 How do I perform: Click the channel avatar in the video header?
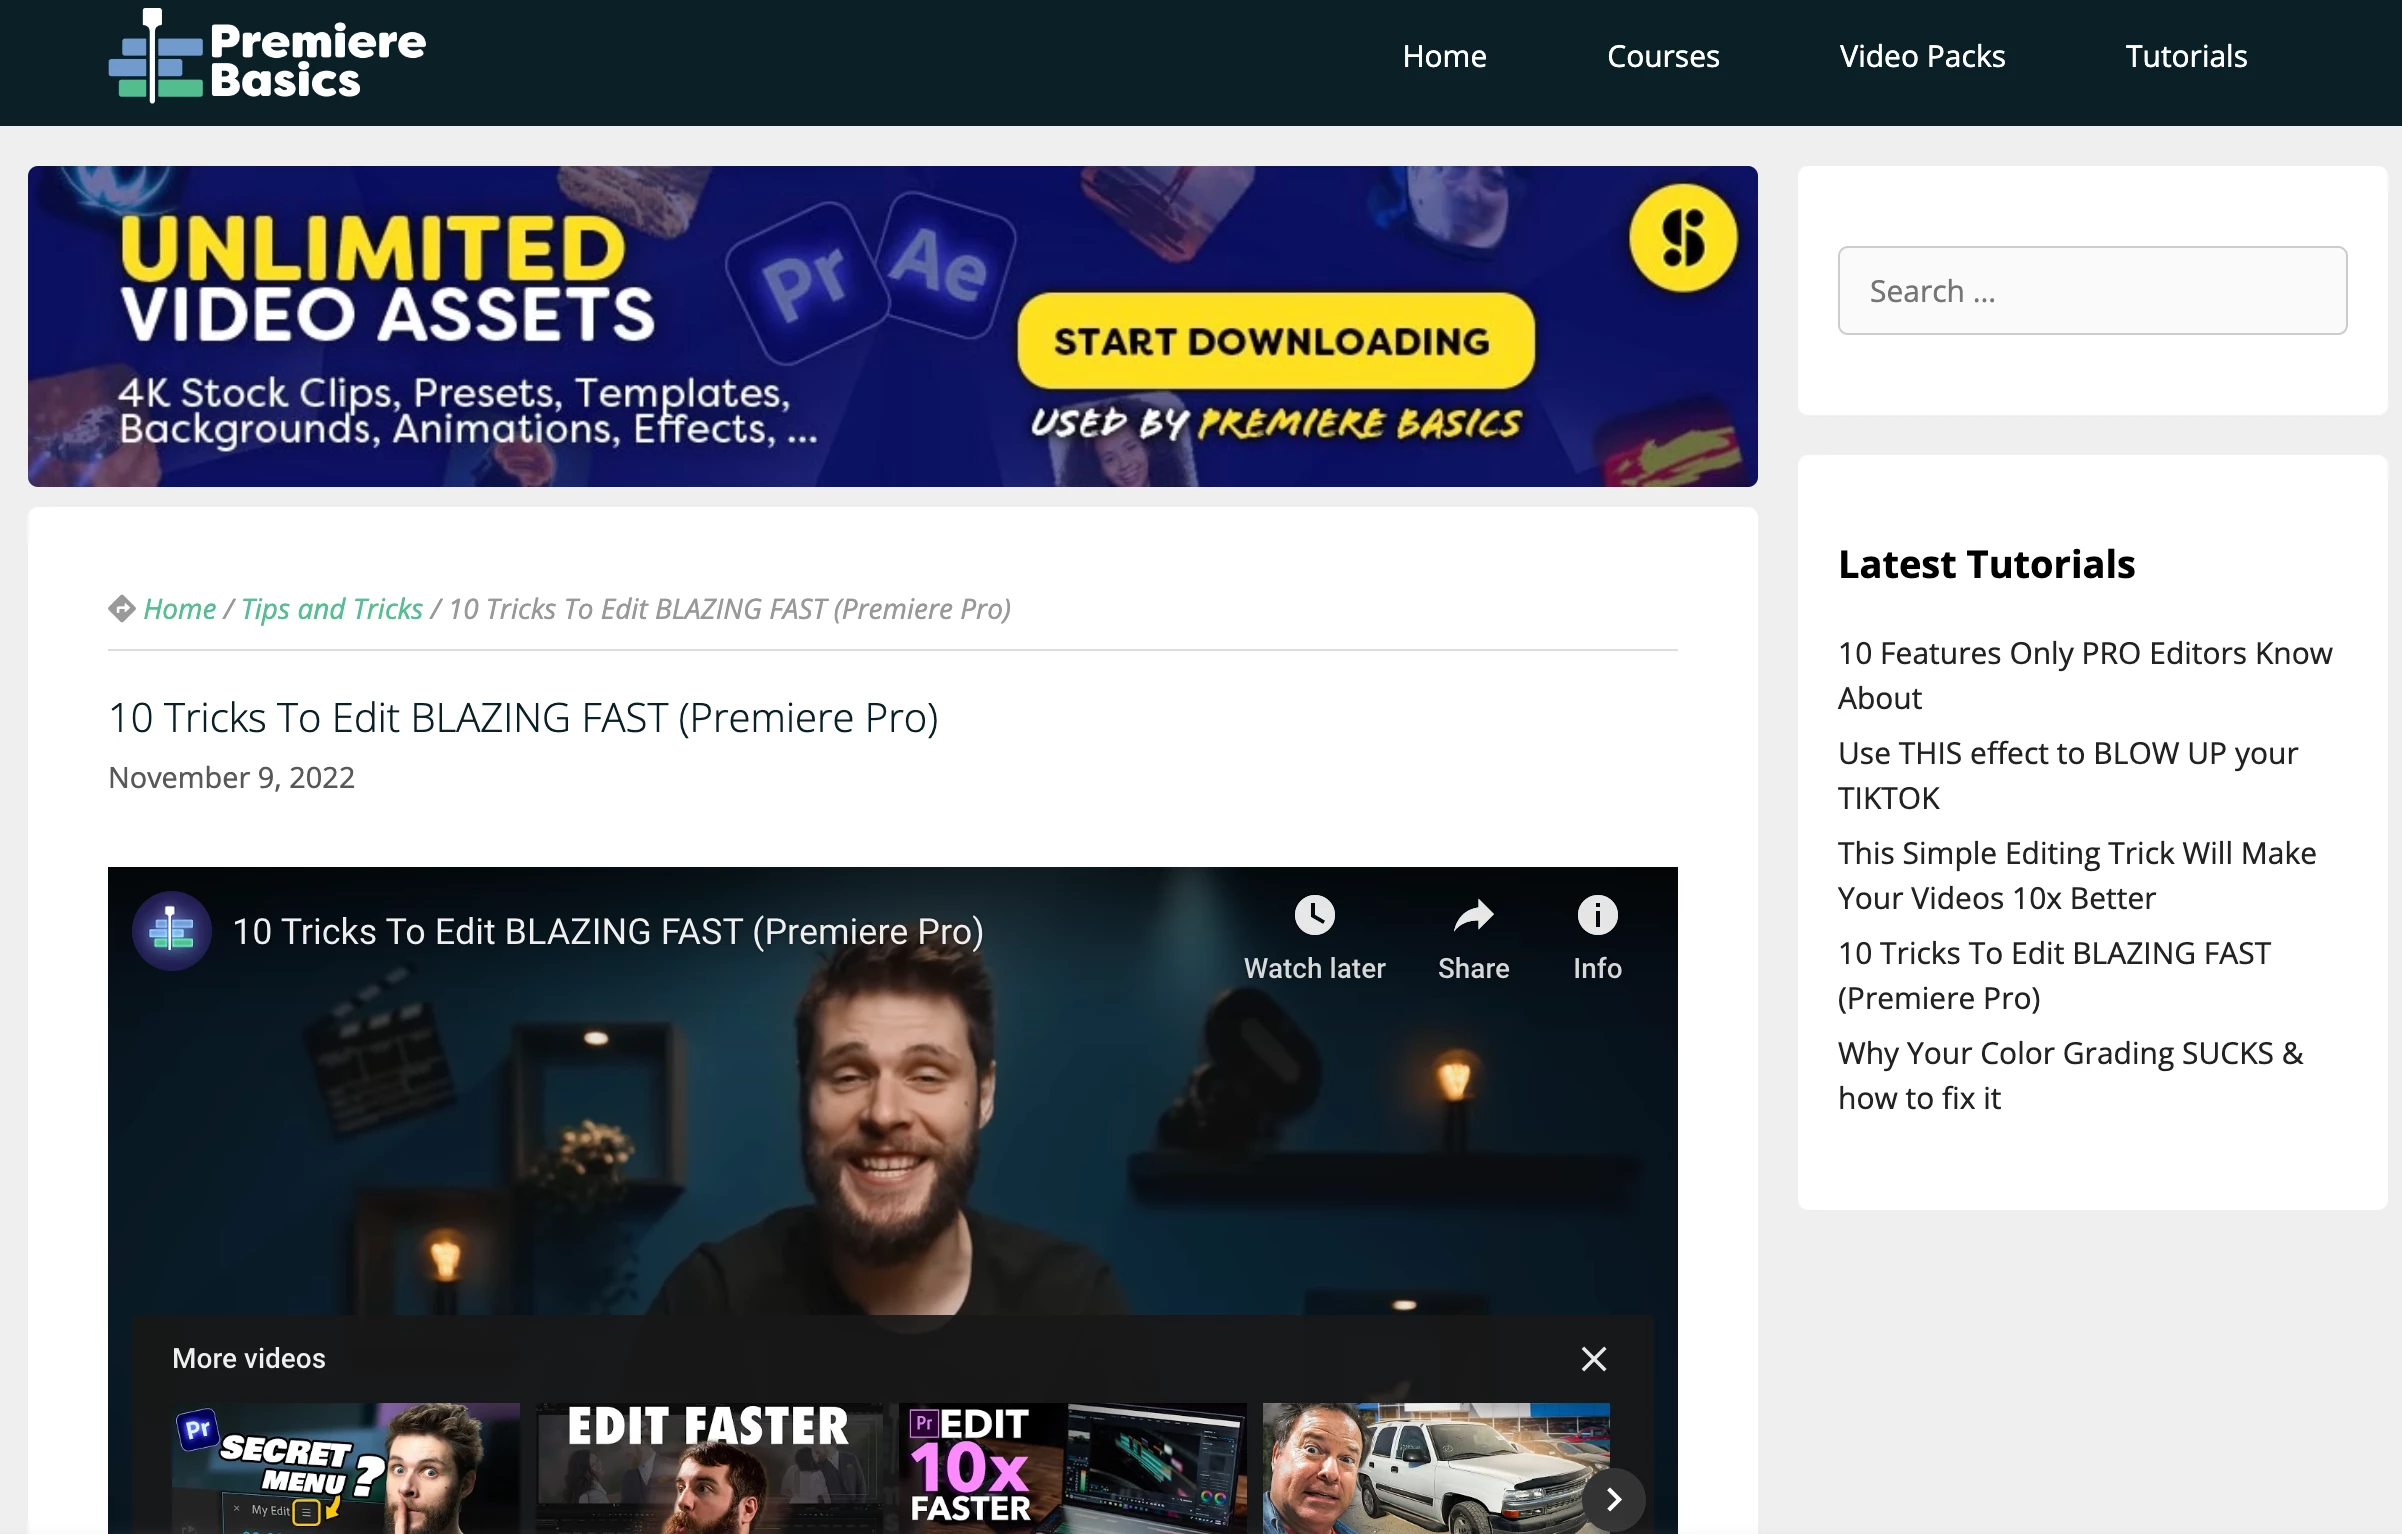point(172,931)
